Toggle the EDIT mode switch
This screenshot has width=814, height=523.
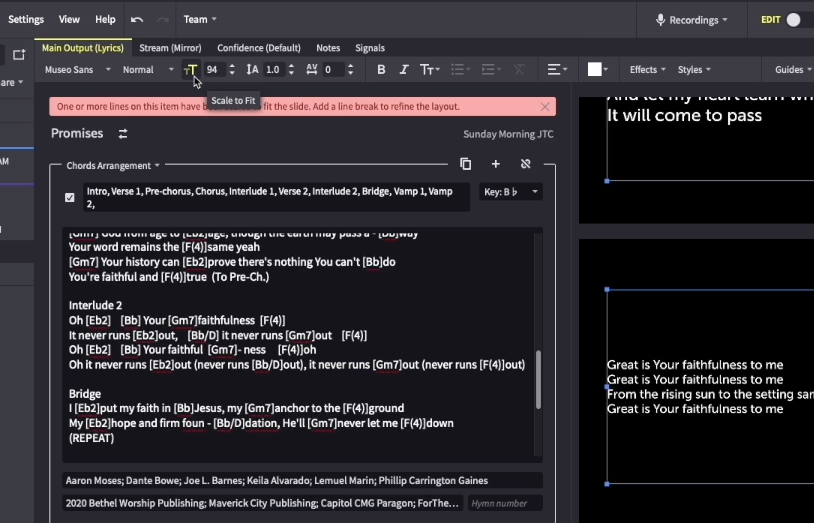[x=793, y=20]
